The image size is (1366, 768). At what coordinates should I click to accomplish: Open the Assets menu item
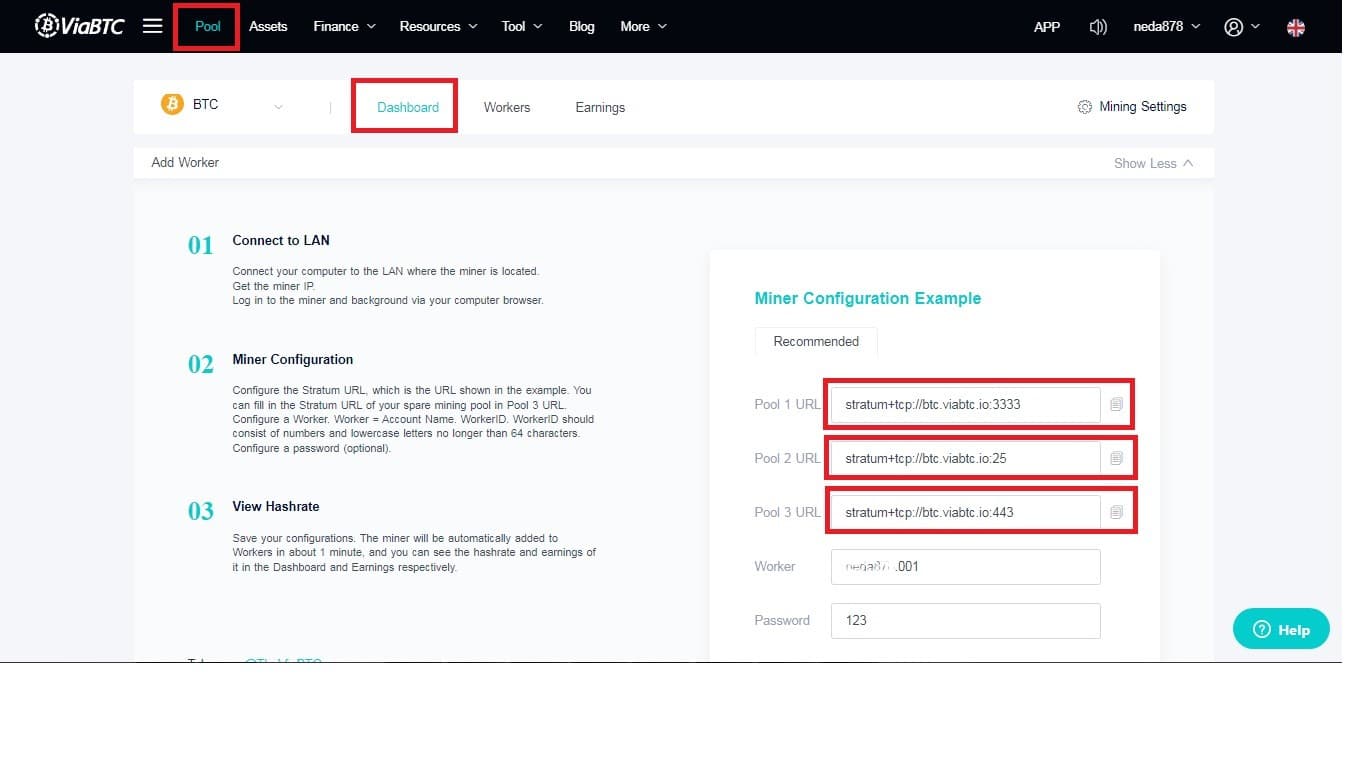pos(268,26)
